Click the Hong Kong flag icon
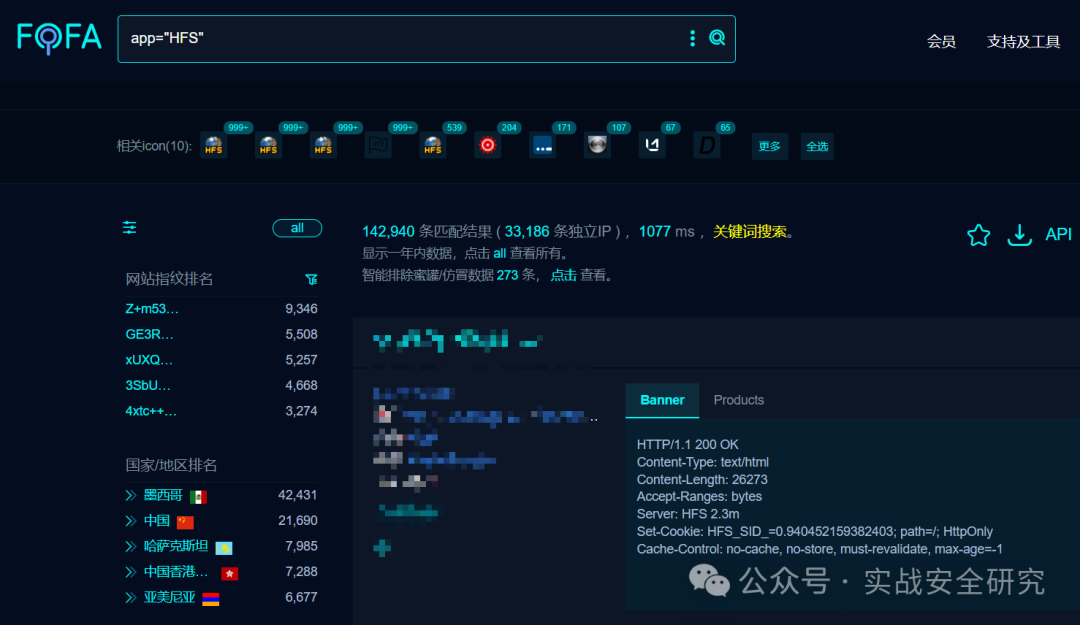 point(229,573)
